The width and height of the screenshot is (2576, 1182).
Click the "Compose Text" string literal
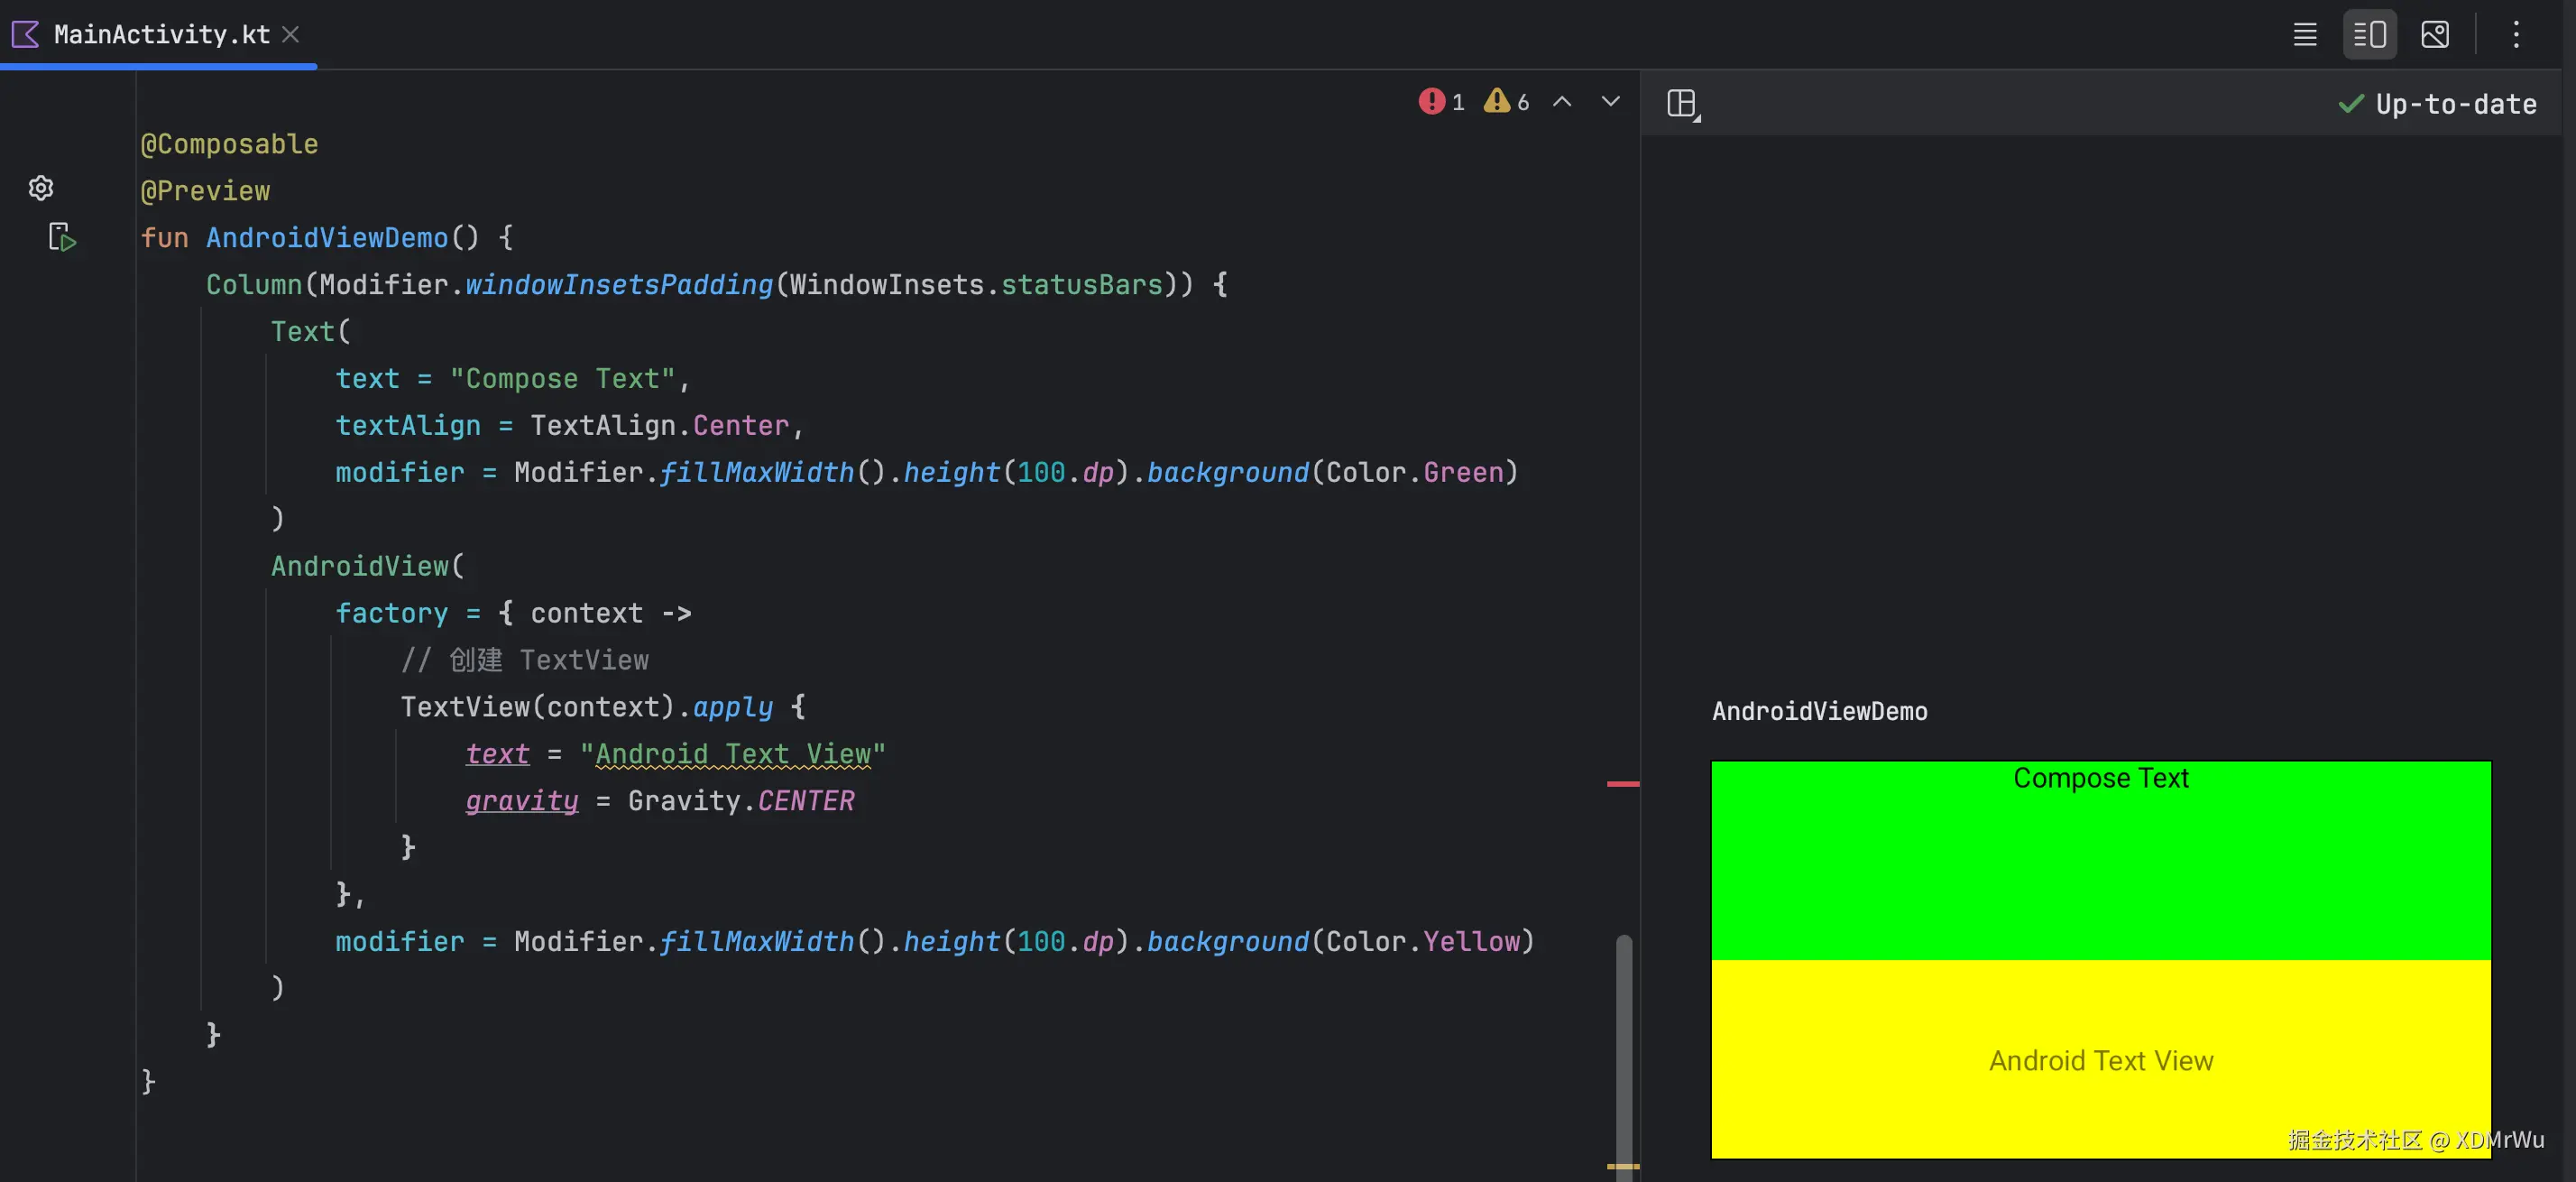tap(562, 379)
